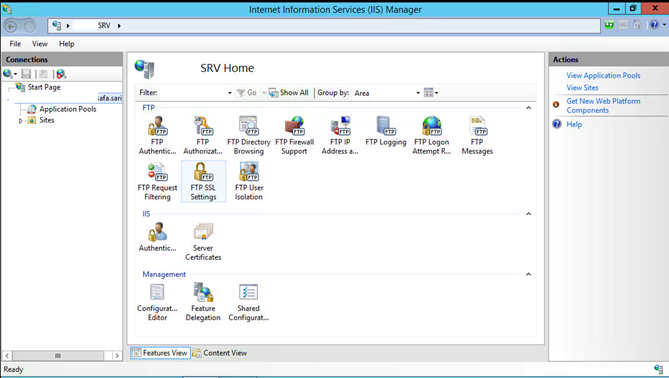Click Connections pane scroll left arrow
The width and height of the screenshot is (669, 378).
(7, 355)
